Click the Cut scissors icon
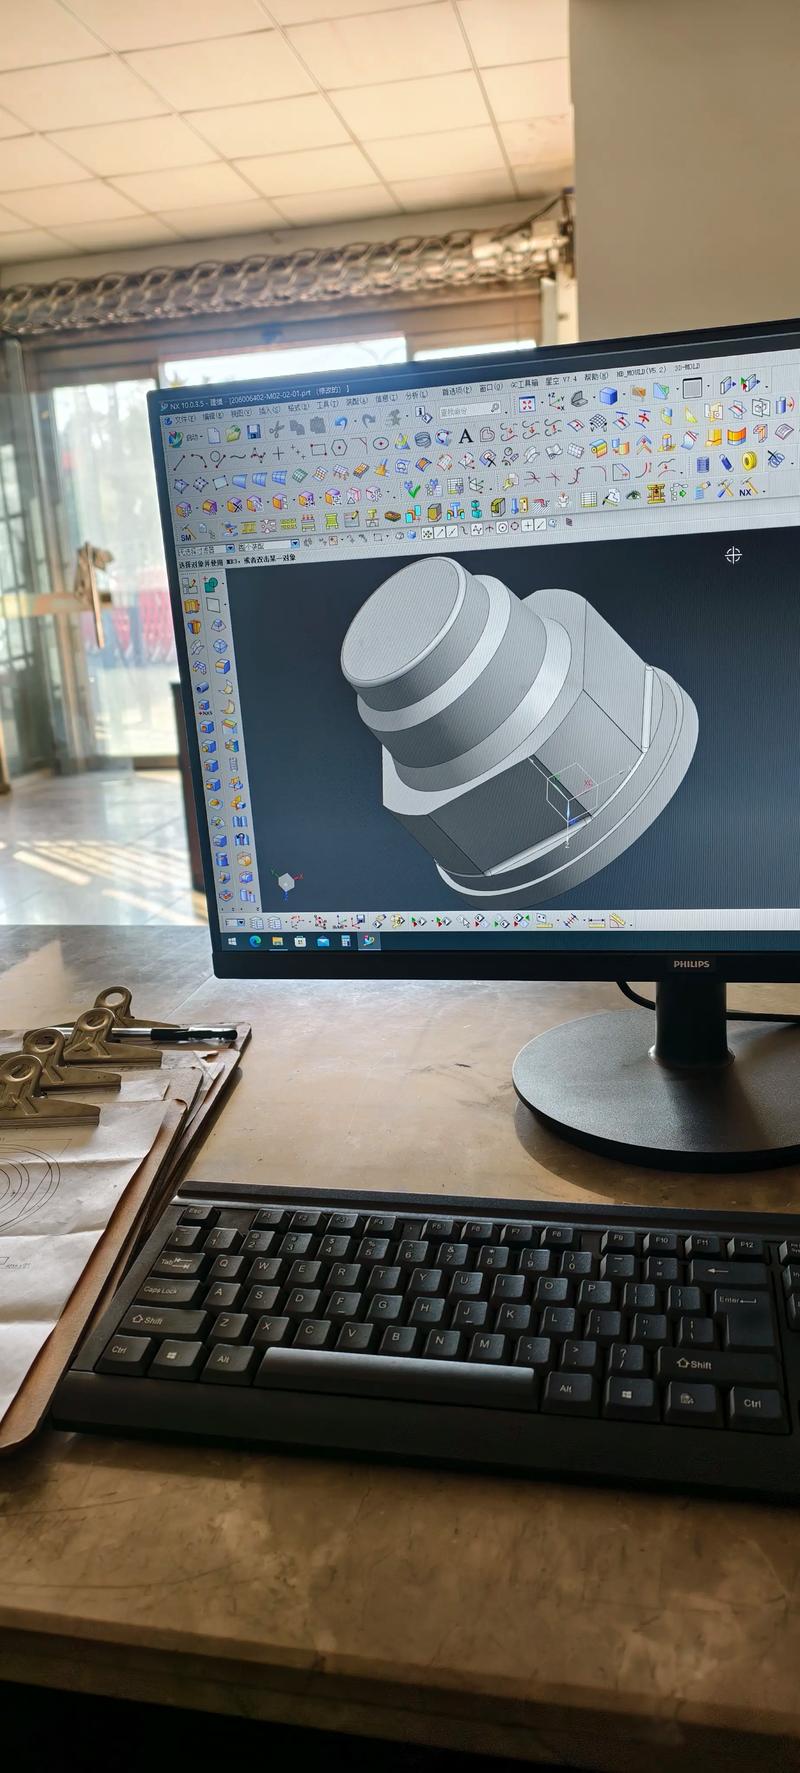The image size is (800, 1773). [x=276, y=429]
